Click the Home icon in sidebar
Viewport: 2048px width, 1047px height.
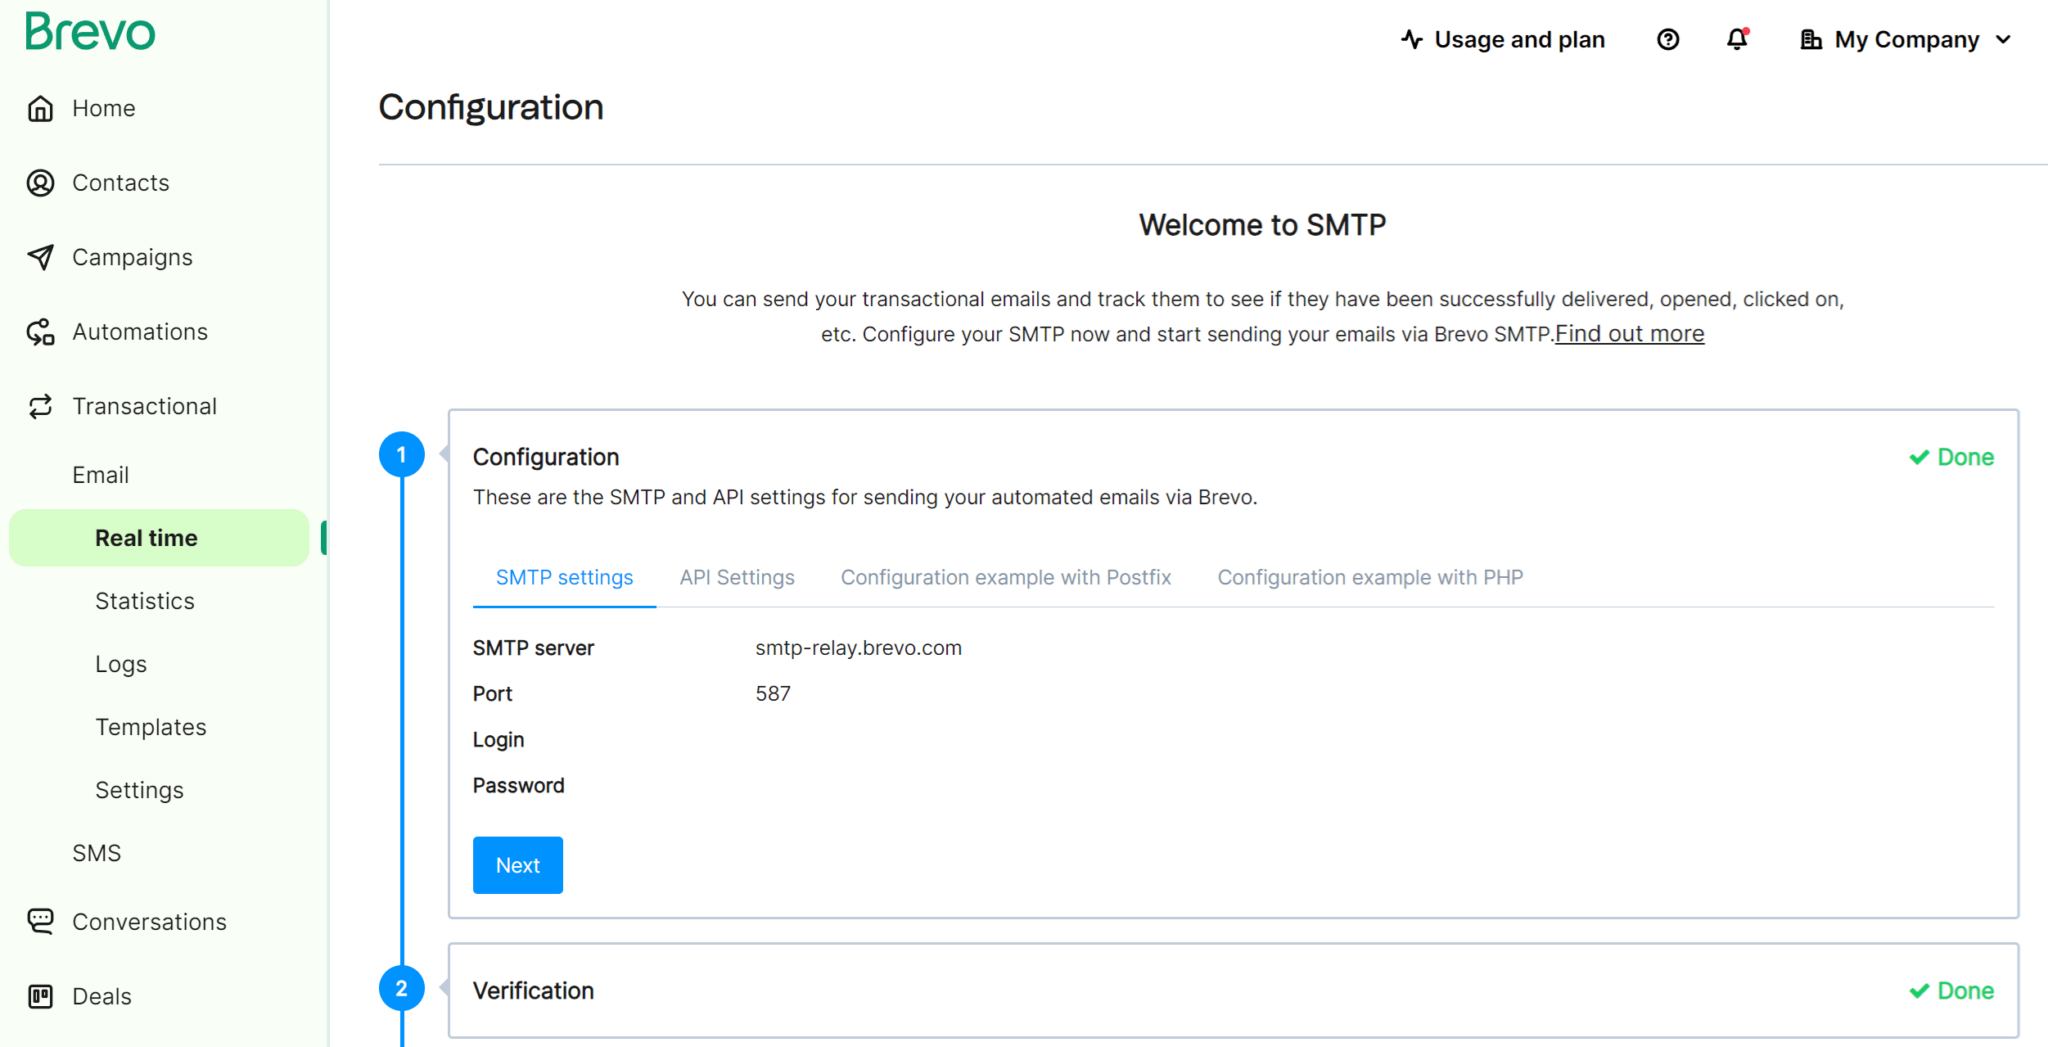40,108
